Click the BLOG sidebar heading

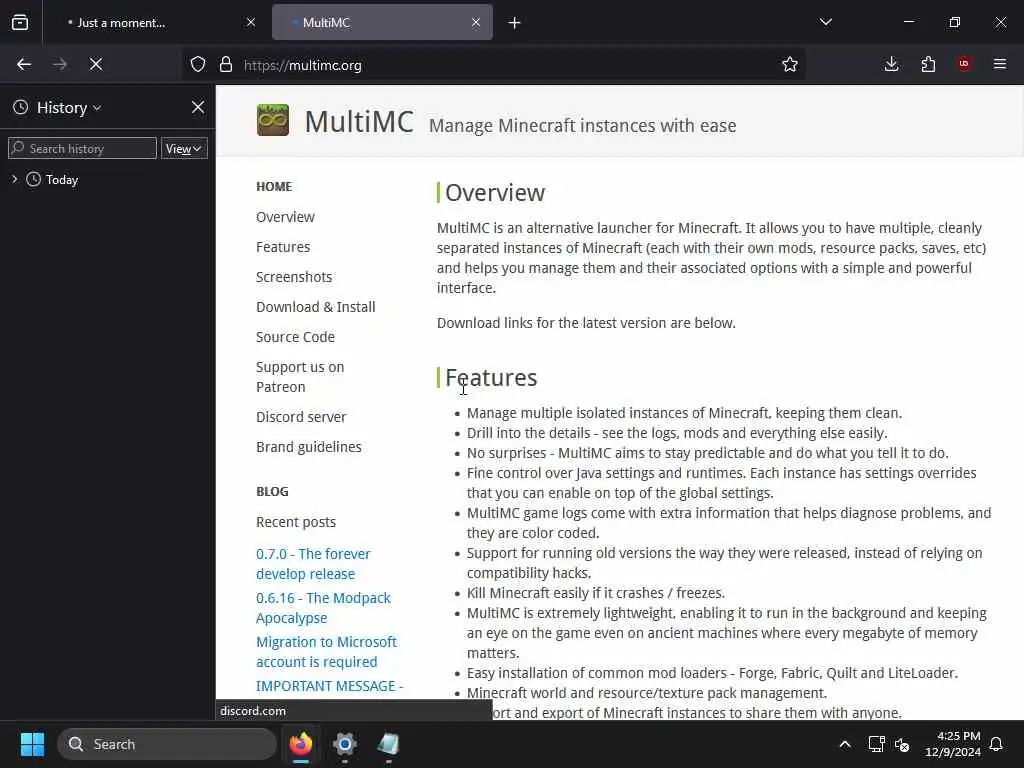pyautogui.click(x=272, y=492)
